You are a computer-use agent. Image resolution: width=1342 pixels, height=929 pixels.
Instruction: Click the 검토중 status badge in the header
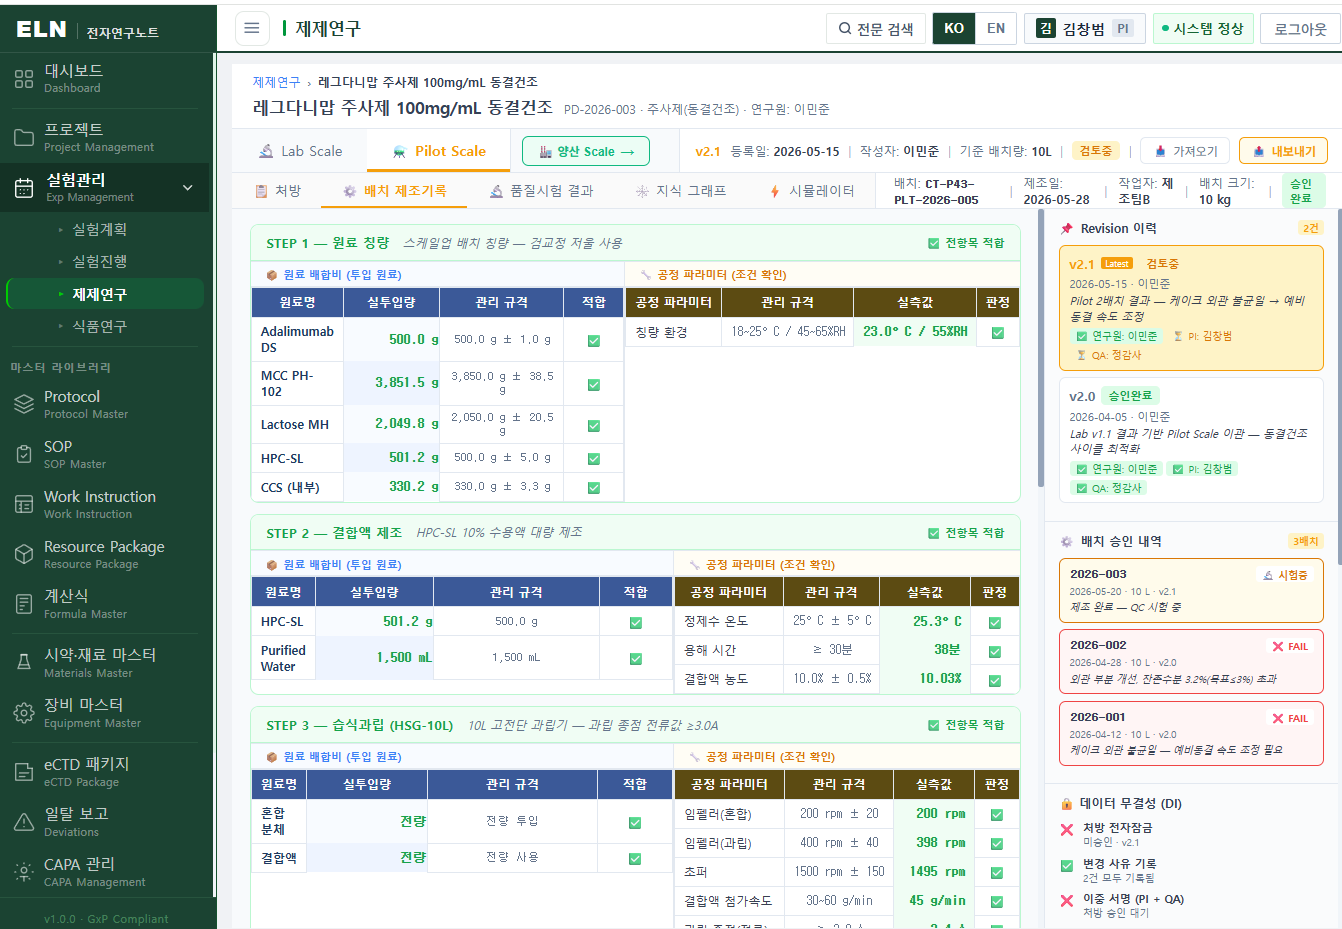(1096, 151)
